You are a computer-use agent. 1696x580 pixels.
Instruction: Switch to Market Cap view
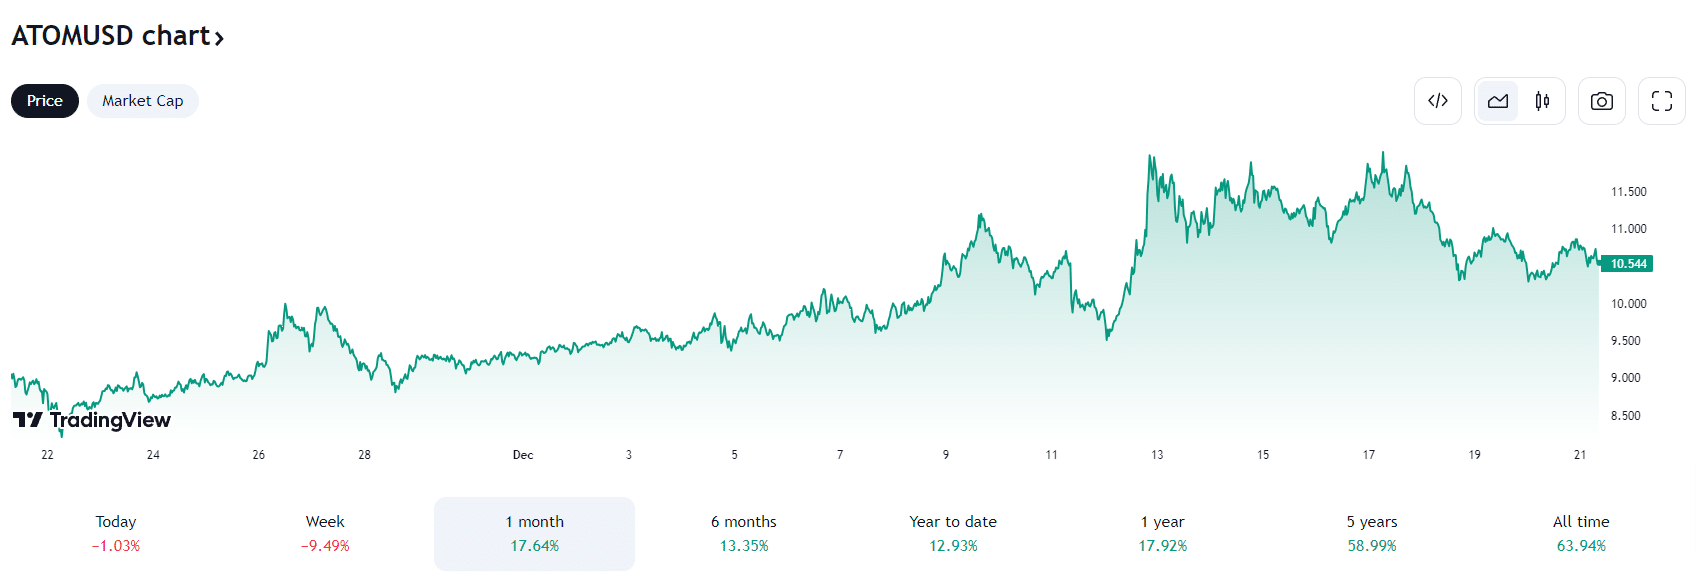142,100
